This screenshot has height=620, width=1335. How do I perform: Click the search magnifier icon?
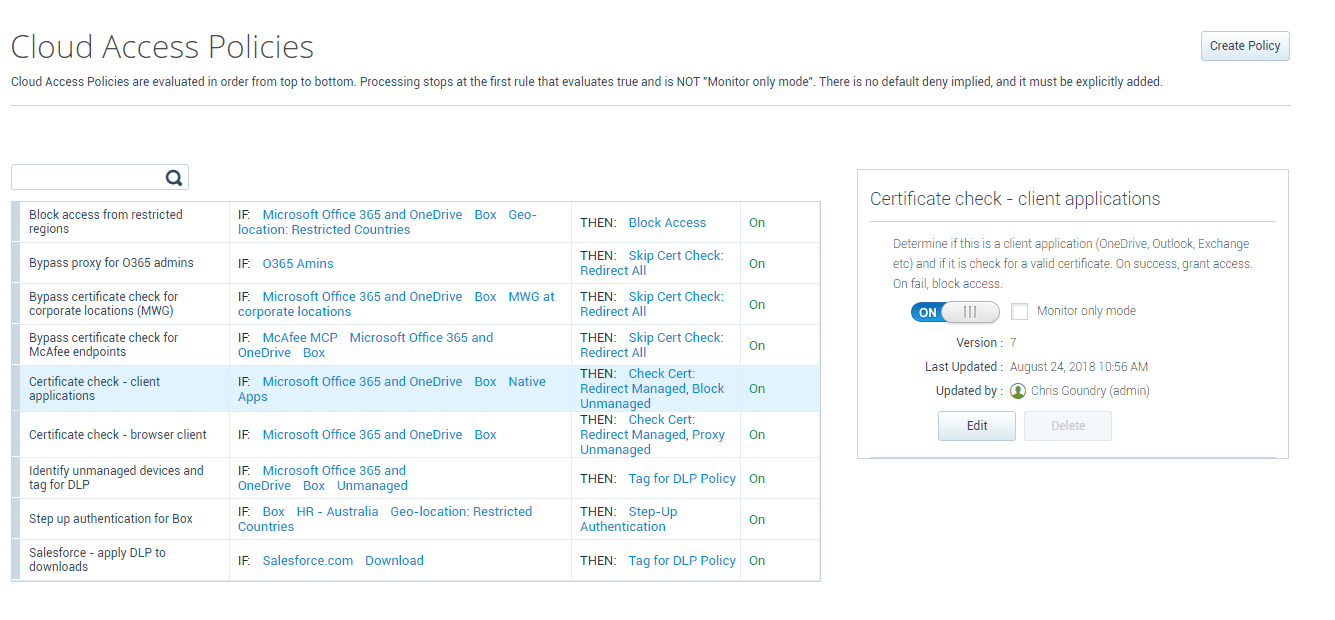[x=174, y=178]
